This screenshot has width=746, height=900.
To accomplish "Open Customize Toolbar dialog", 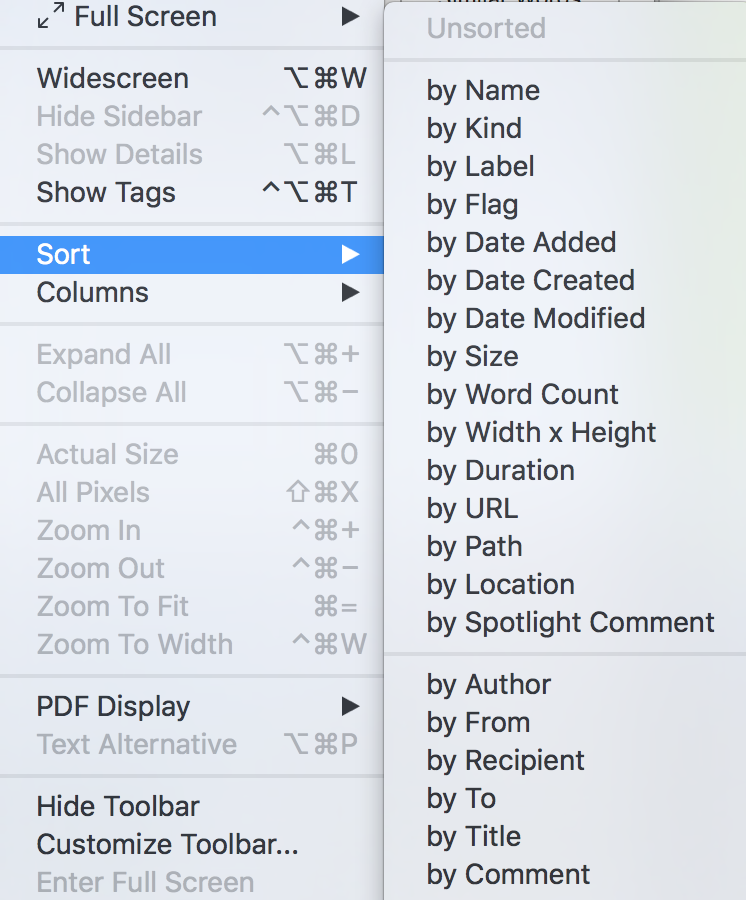I will 192,844.
